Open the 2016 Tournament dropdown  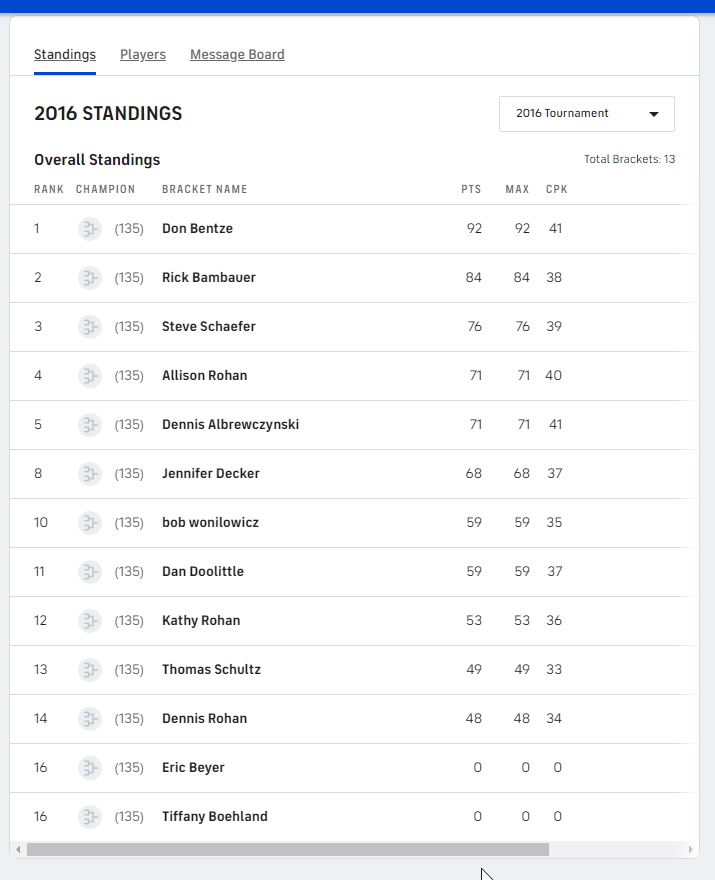tap(586, 114)
